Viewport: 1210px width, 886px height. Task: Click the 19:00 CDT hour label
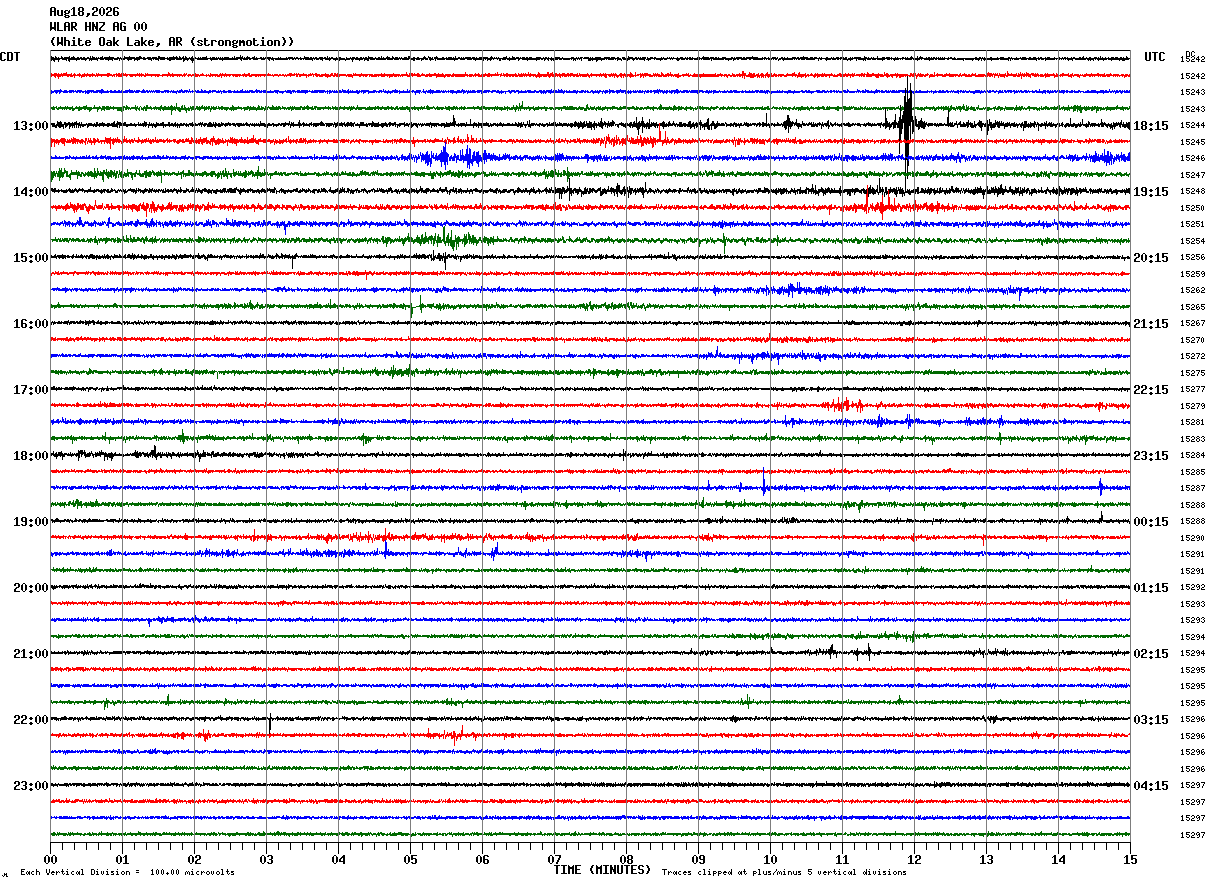click(x=30, y=522)
